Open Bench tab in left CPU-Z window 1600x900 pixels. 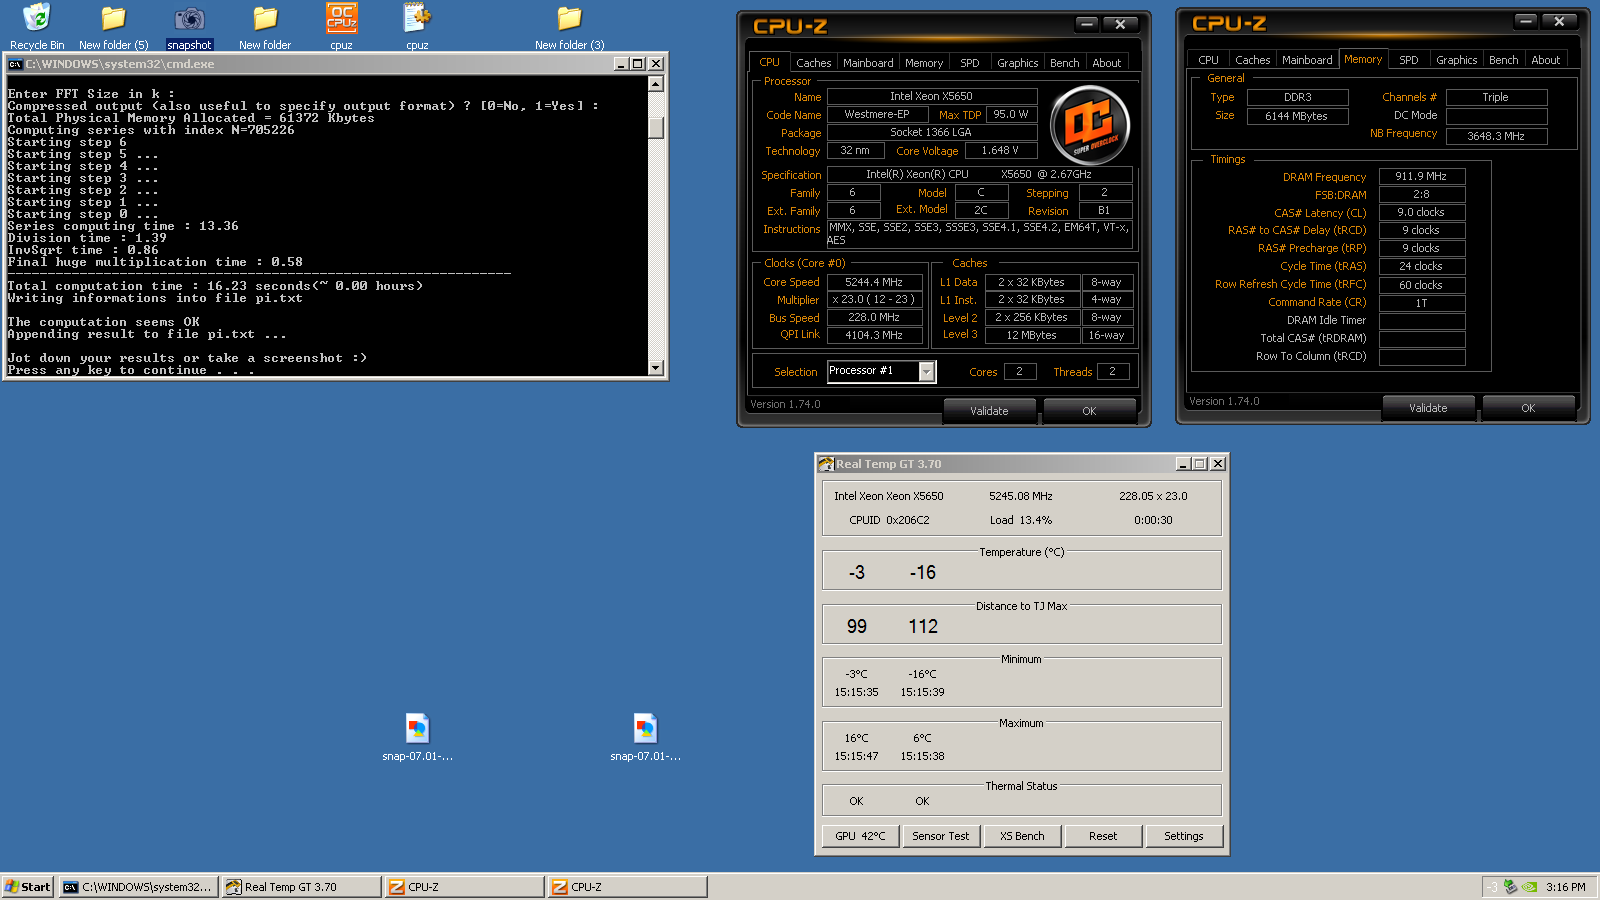pyautogui.click(x=1064, y=63)
